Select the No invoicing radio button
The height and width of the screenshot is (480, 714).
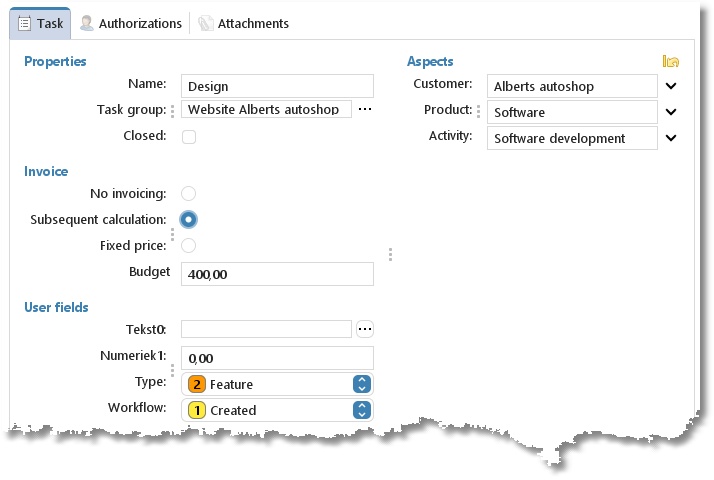coord(189,194)
